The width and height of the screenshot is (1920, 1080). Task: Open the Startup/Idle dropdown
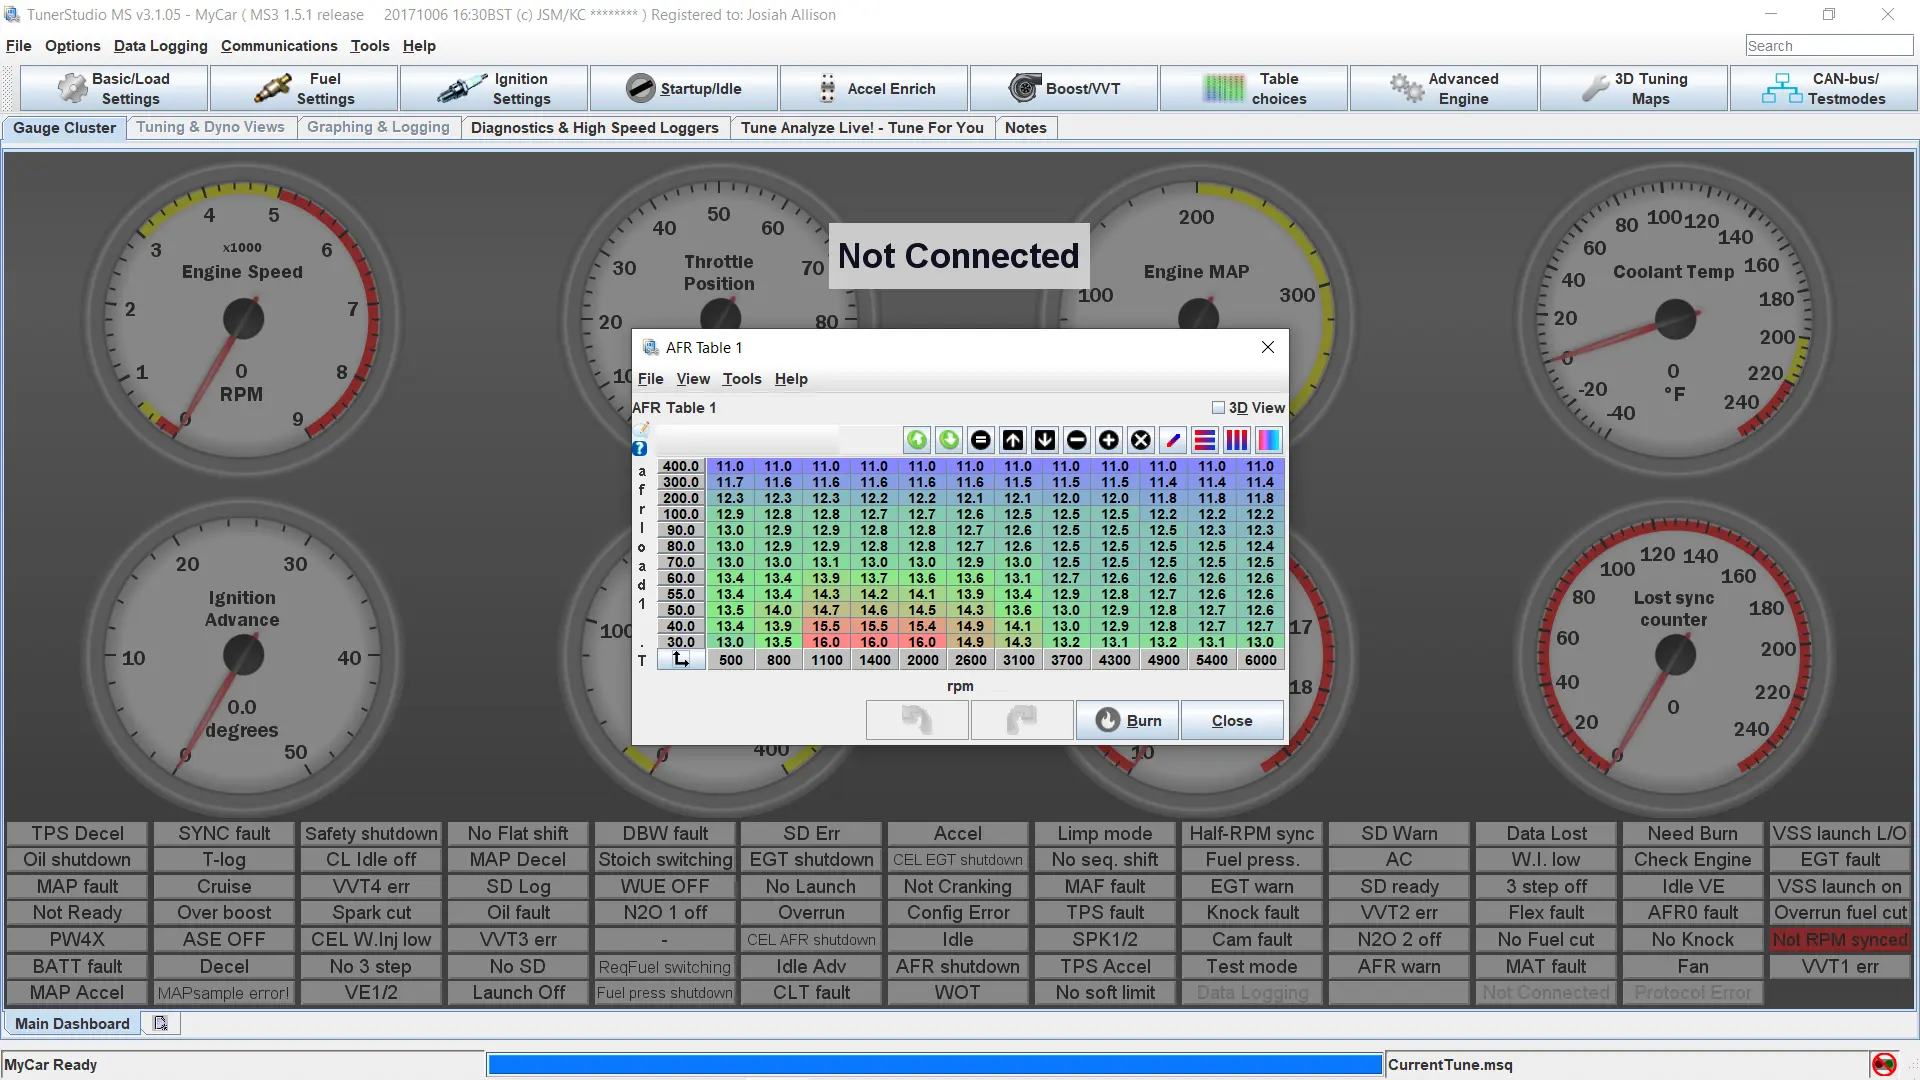pyautogui.click(x=684, y=88)
